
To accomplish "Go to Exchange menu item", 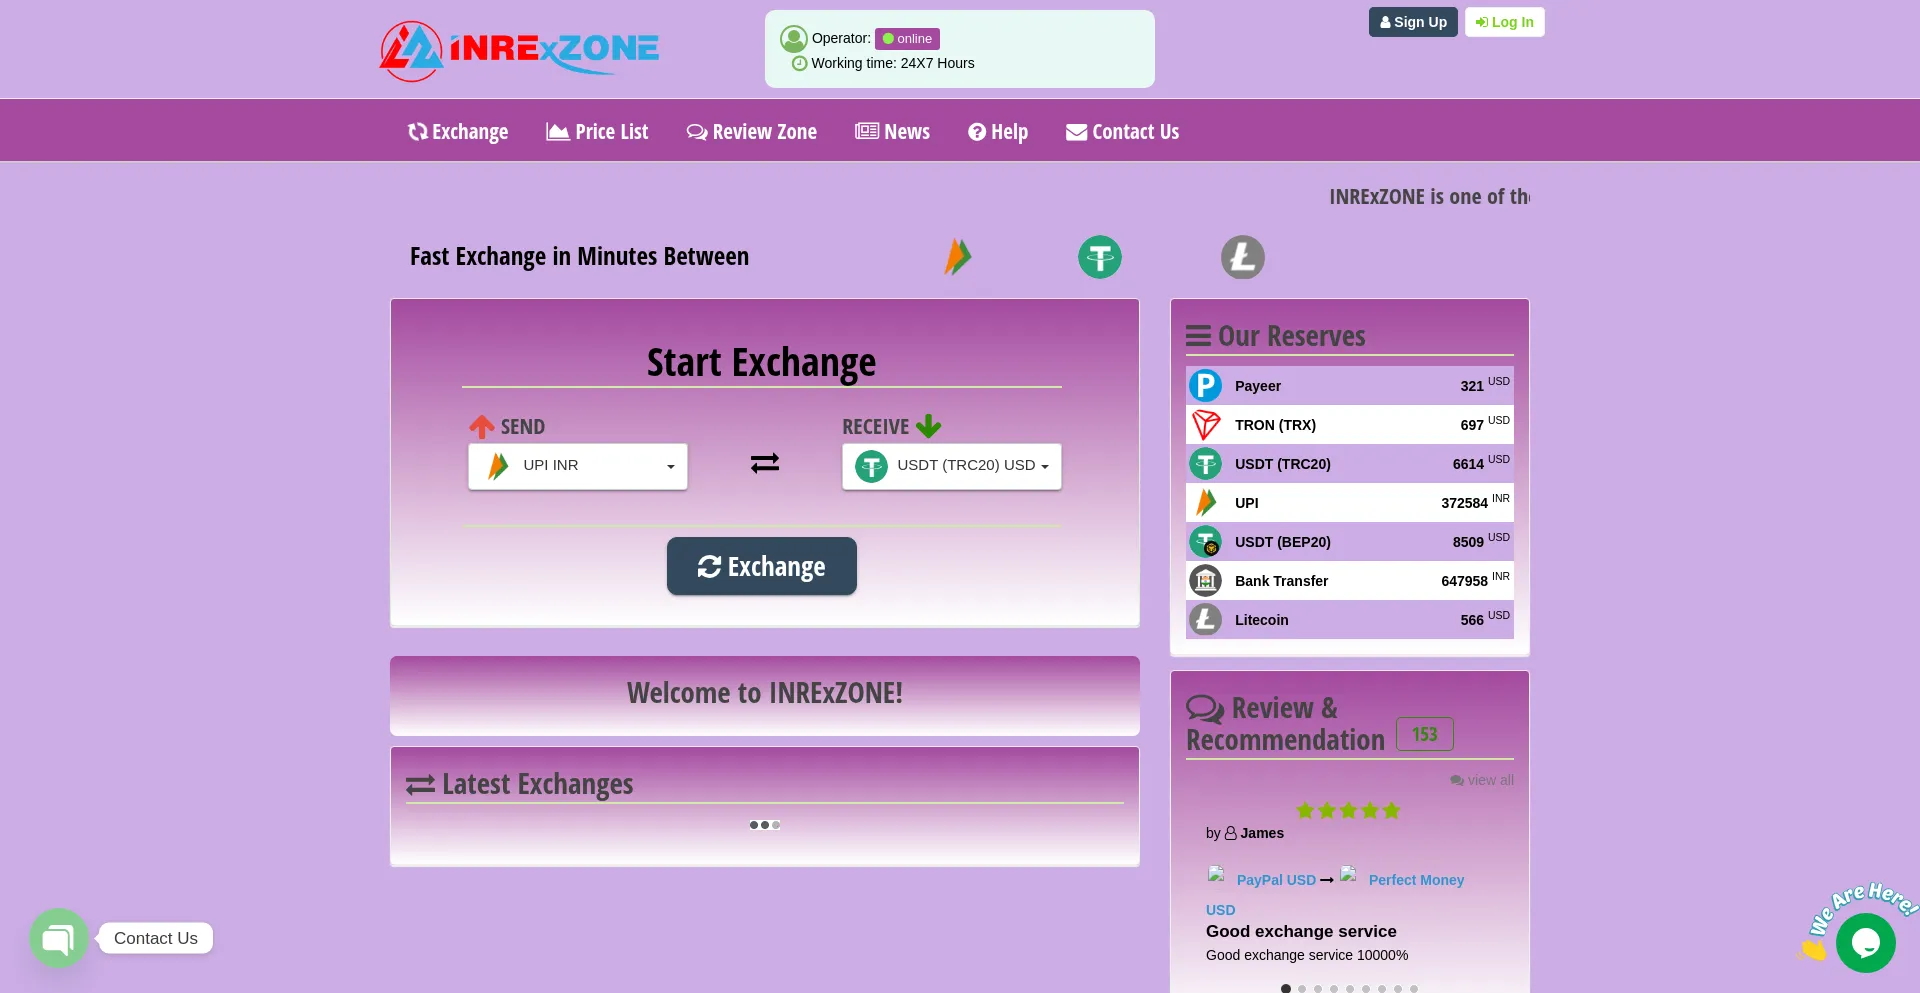I will [x=458, y=132].
